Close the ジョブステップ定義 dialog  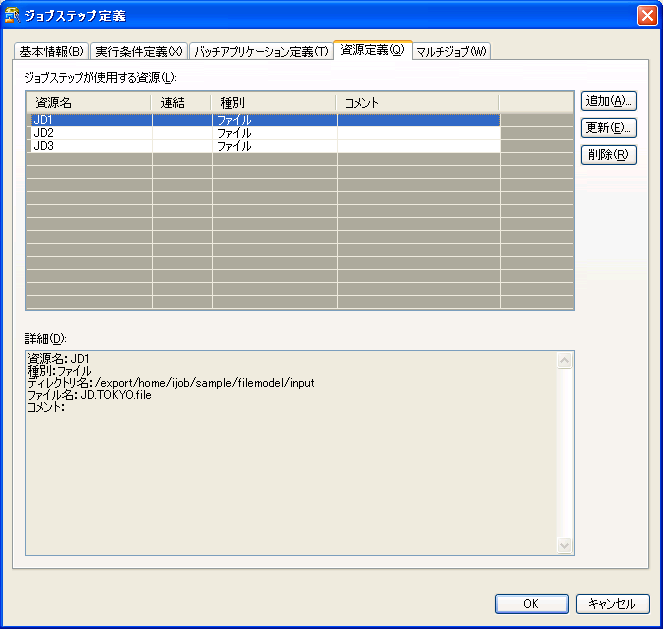647,16
